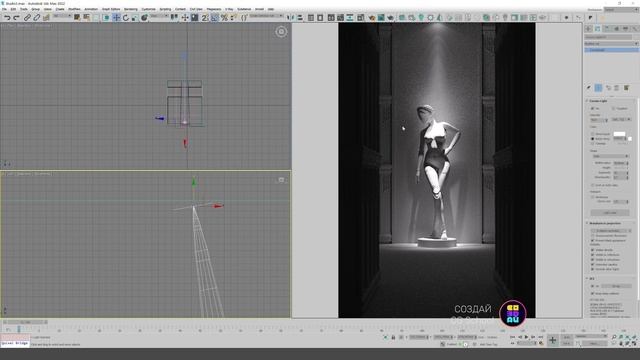Click the navigation wheel icon in Top viewport
The height and width of the screenshot is (360, 640).
(x=281, y=31)
